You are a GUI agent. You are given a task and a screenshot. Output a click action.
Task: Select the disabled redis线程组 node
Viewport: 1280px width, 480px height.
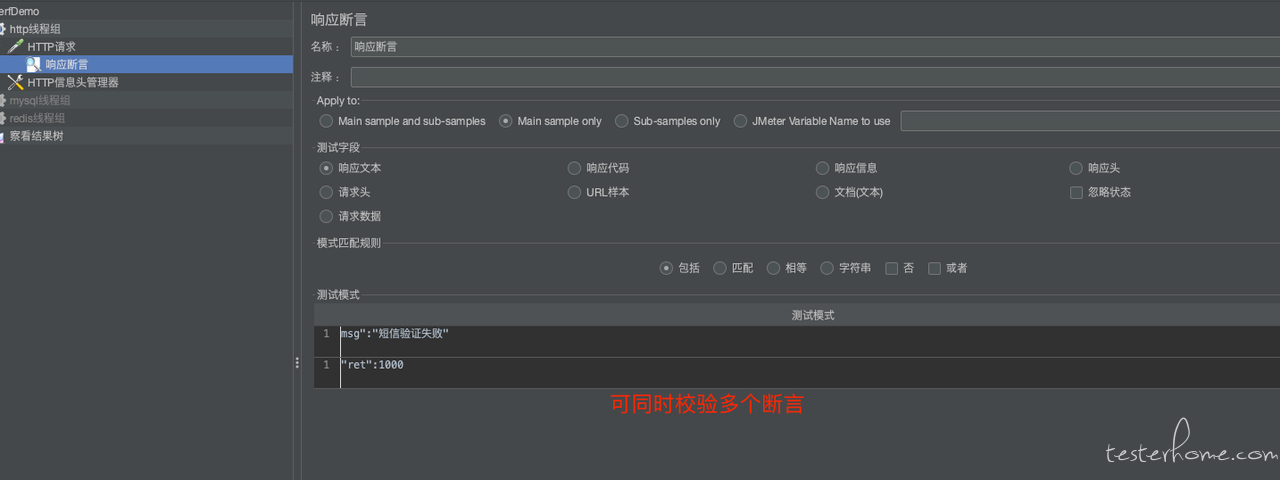pos(38,118)
